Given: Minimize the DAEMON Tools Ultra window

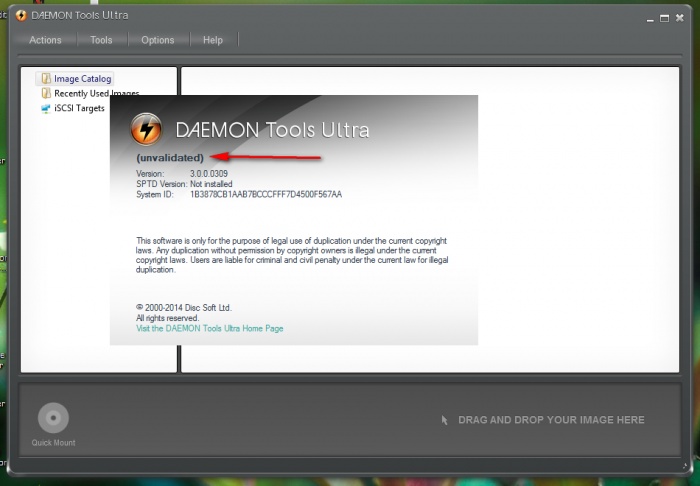Looking at the screenshot, I should coord(650,19).
